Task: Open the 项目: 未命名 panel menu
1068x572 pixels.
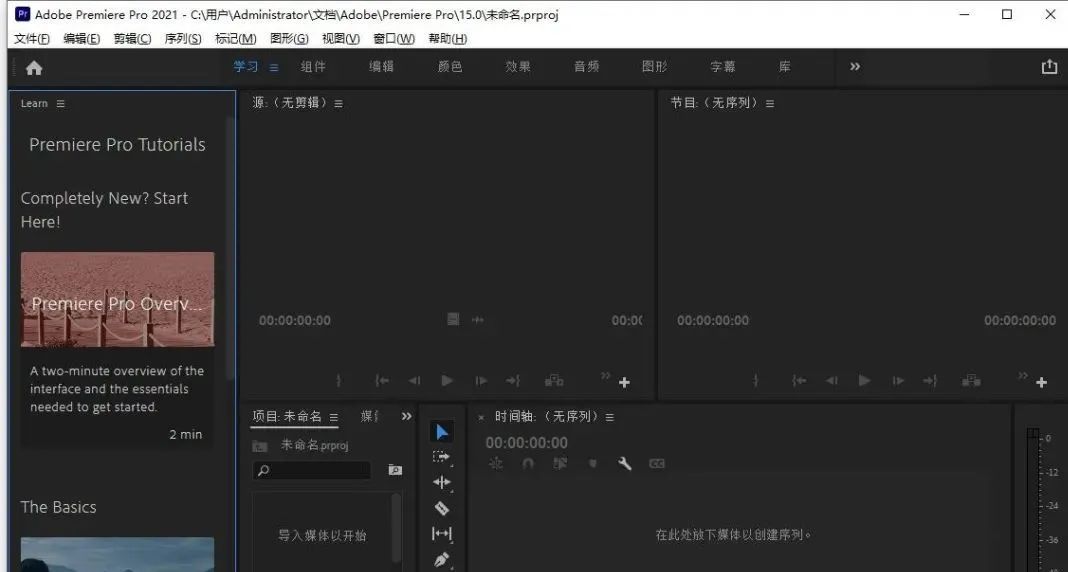Action: pyautogui.click(x=334, y=417)
